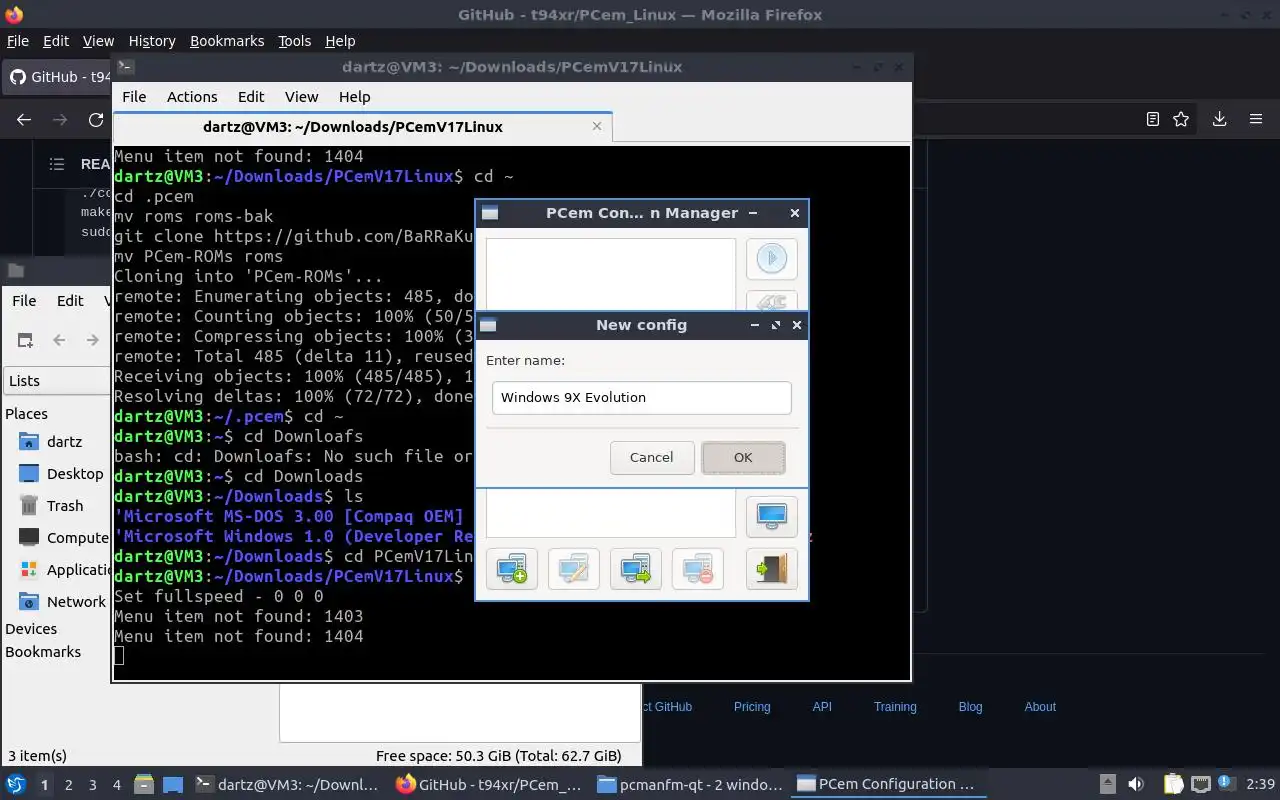The image size is (1280, 800).
Task: Click the PCem run machine play button
Action: click(771, 259)
